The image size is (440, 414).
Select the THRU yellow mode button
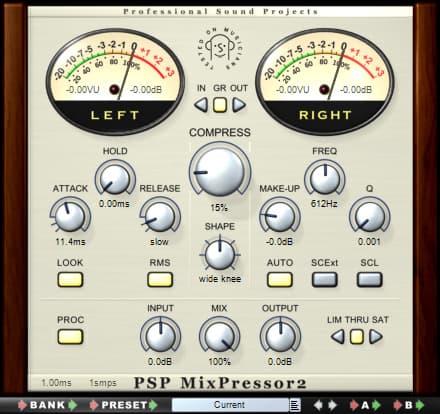[x=357, y=337]
